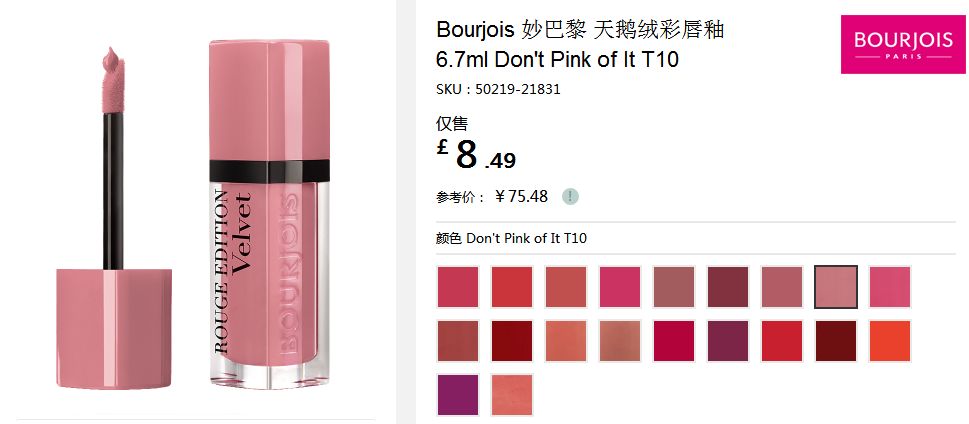The image size is (969, 424).
Task: Select the first swatch in the top row
Action: pyautogui.click(x=458, y=287)
